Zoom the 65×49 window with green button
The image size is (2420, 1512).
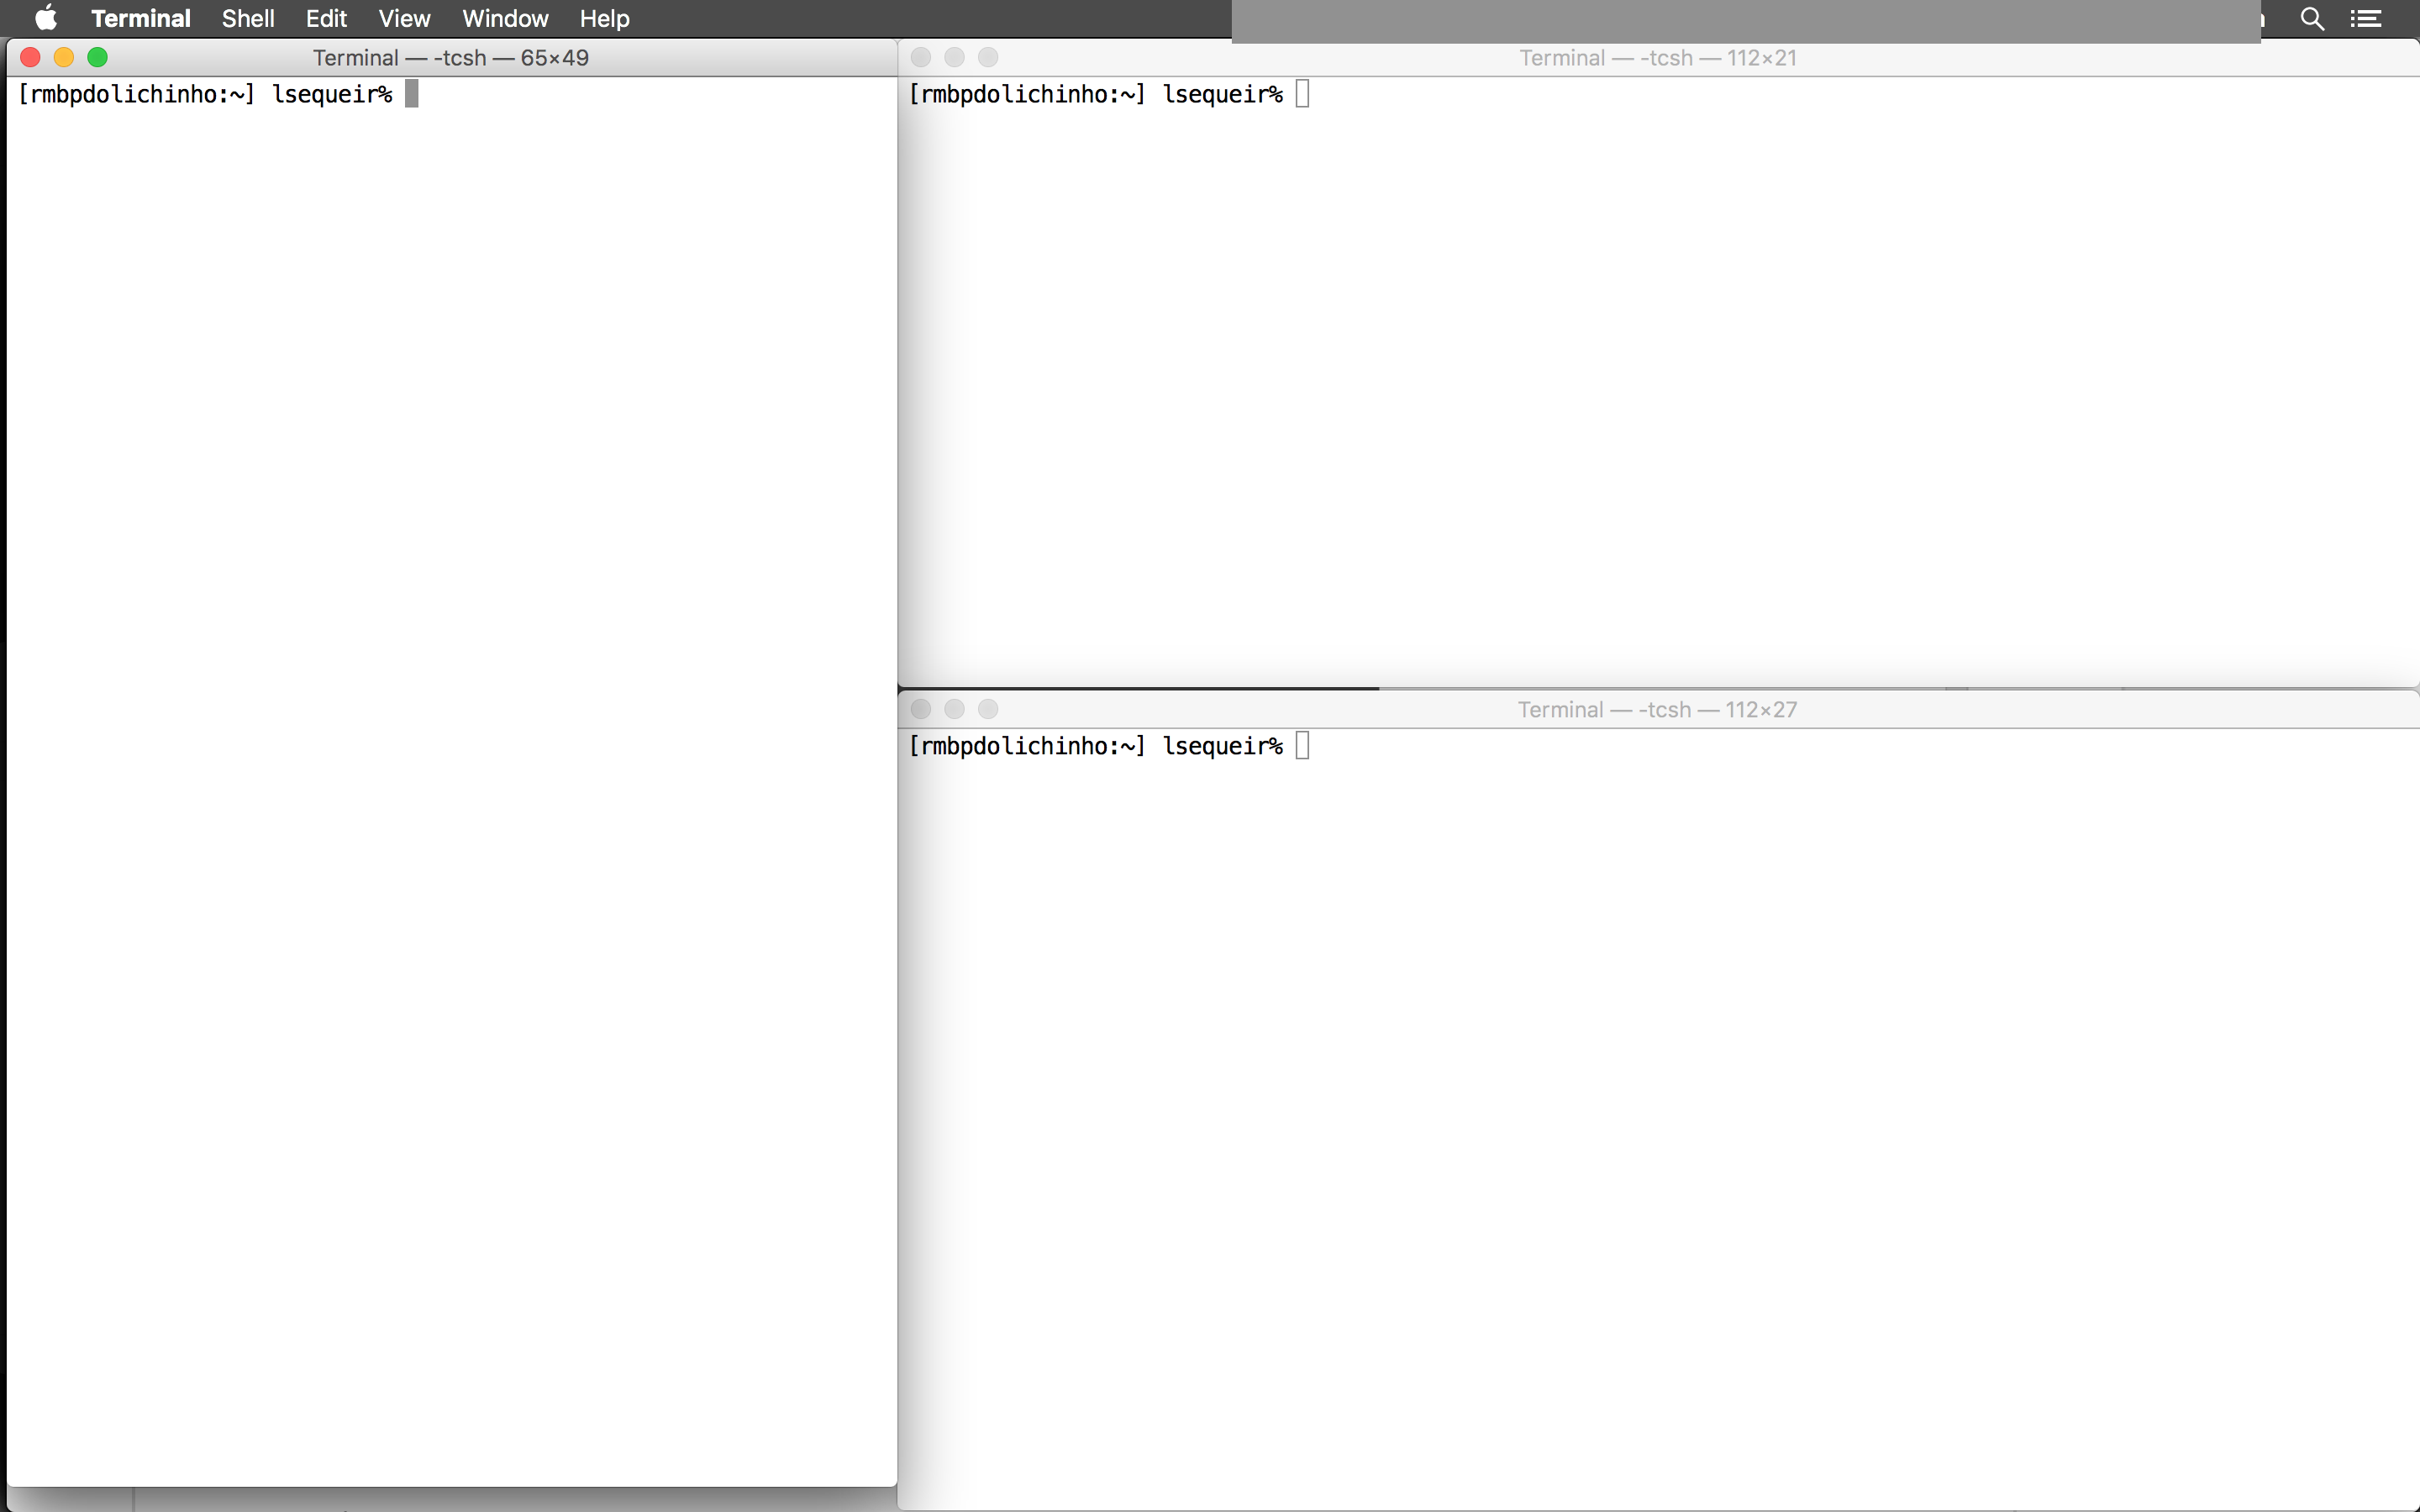[97, 57]
